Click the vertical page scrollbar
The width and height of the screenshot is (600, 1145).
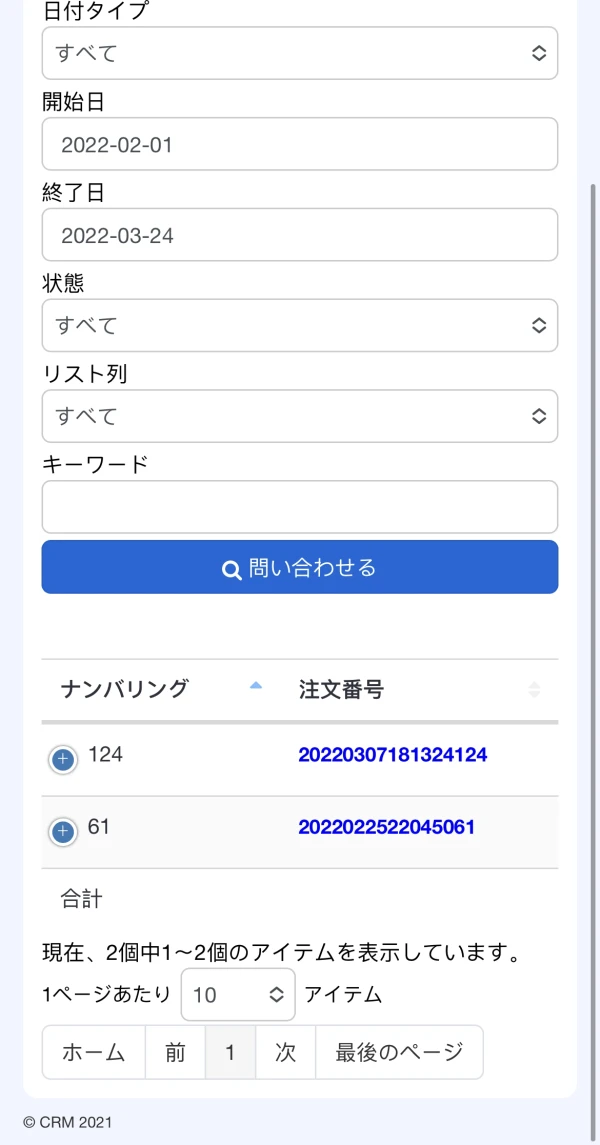593,600
